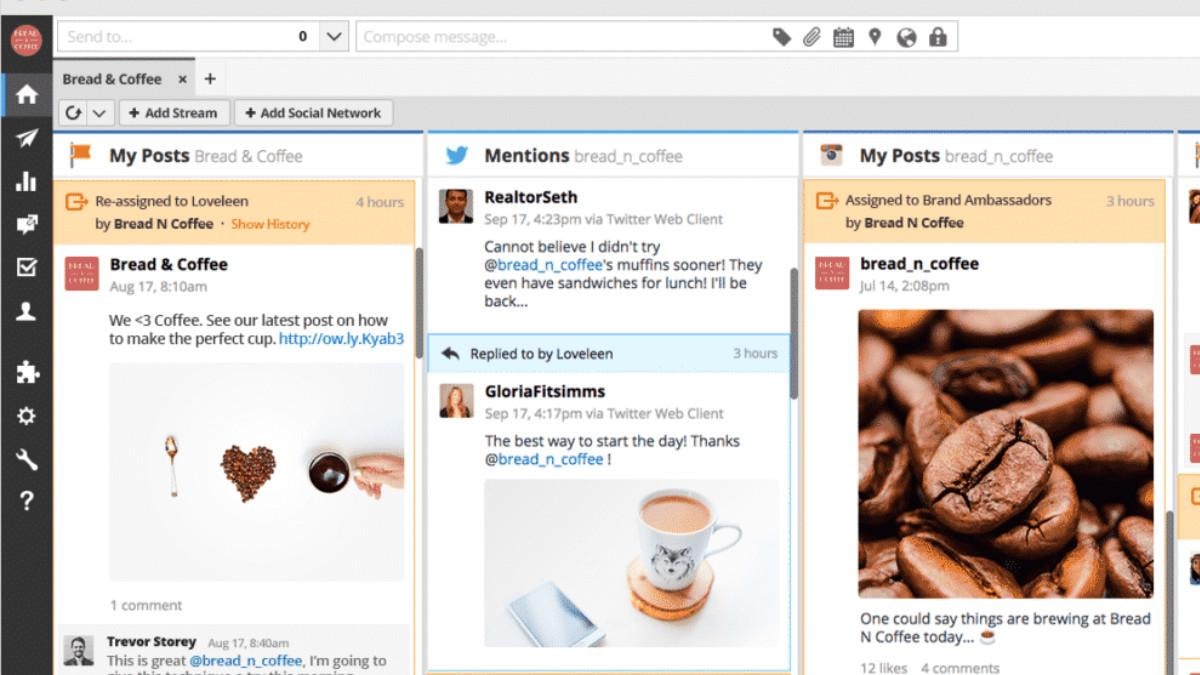
Task: Expand the refresh interval dropdown arrow
Action: 99,113
